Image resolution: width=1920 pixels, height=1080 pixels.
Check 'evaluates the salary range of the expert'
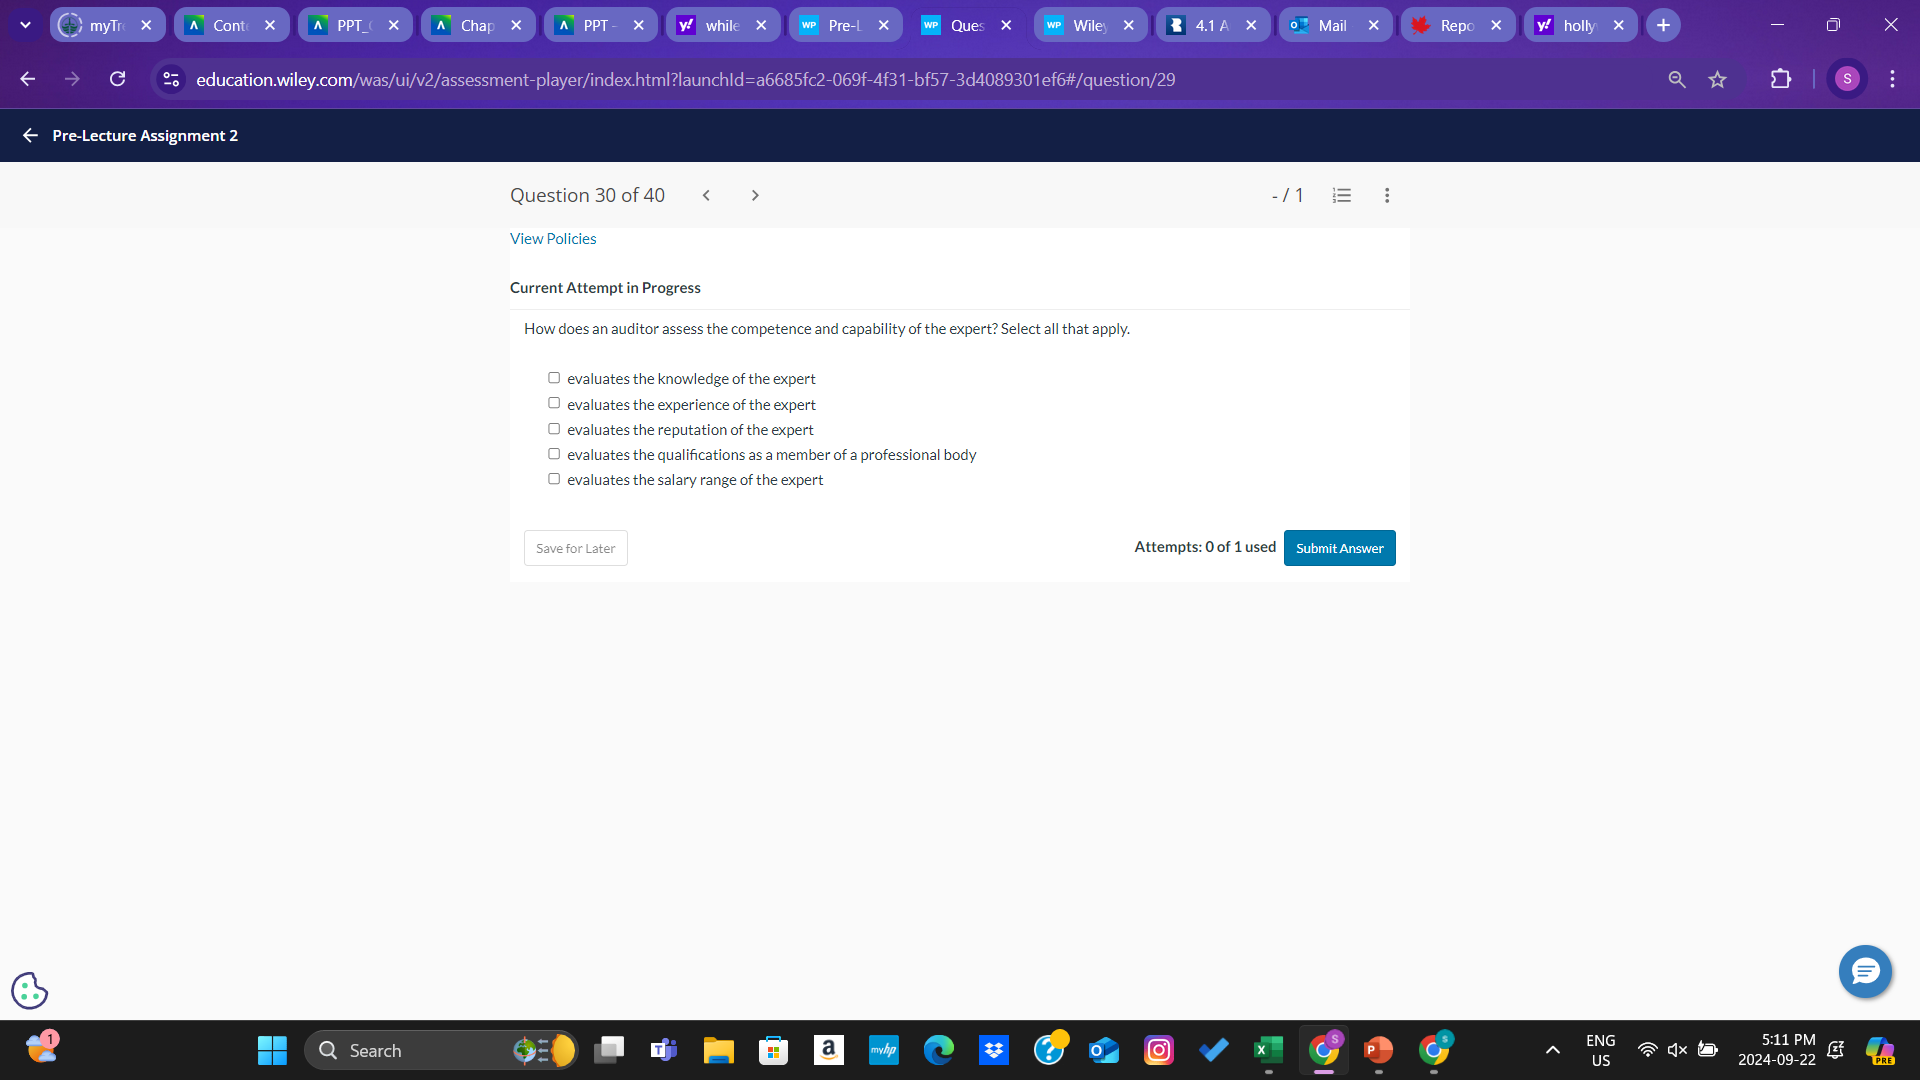click(x=553, y=478)
